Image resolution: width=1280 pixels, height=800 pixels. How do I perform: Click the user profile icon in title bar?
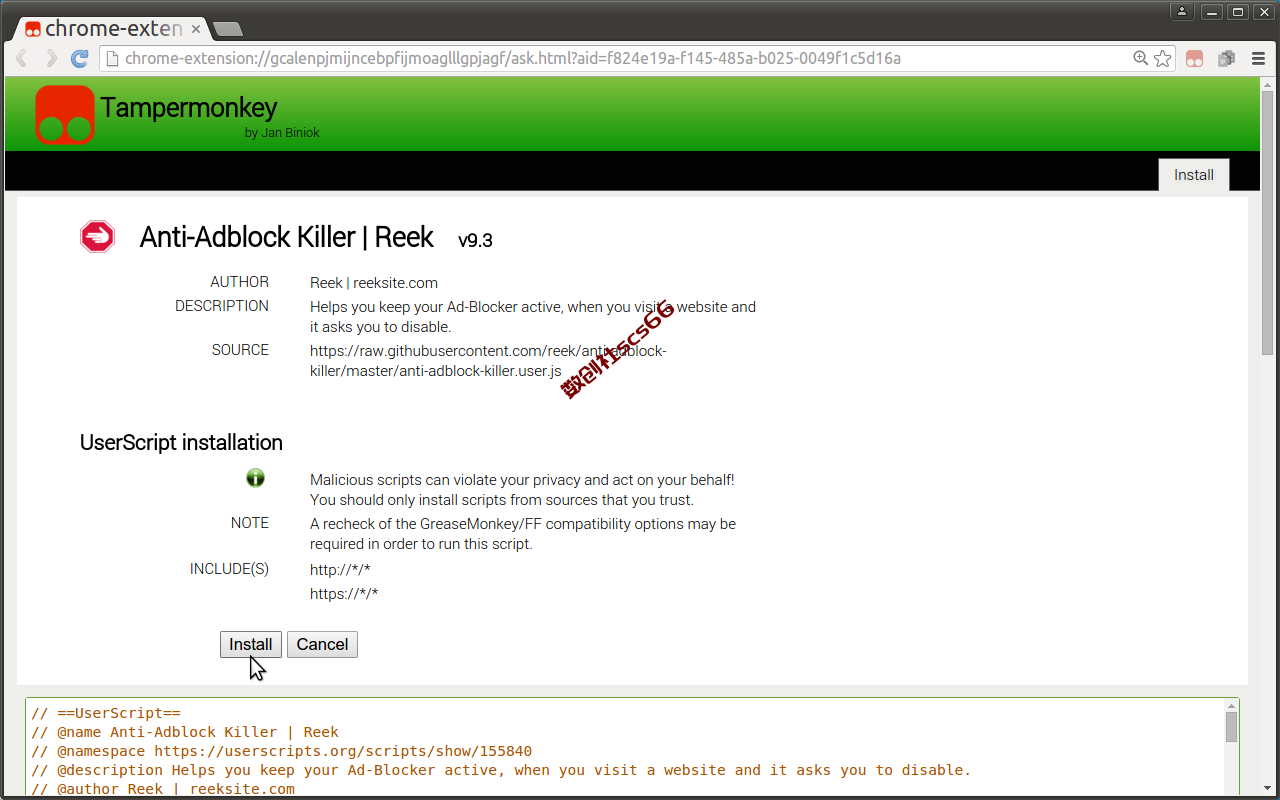click(1182, 12)
